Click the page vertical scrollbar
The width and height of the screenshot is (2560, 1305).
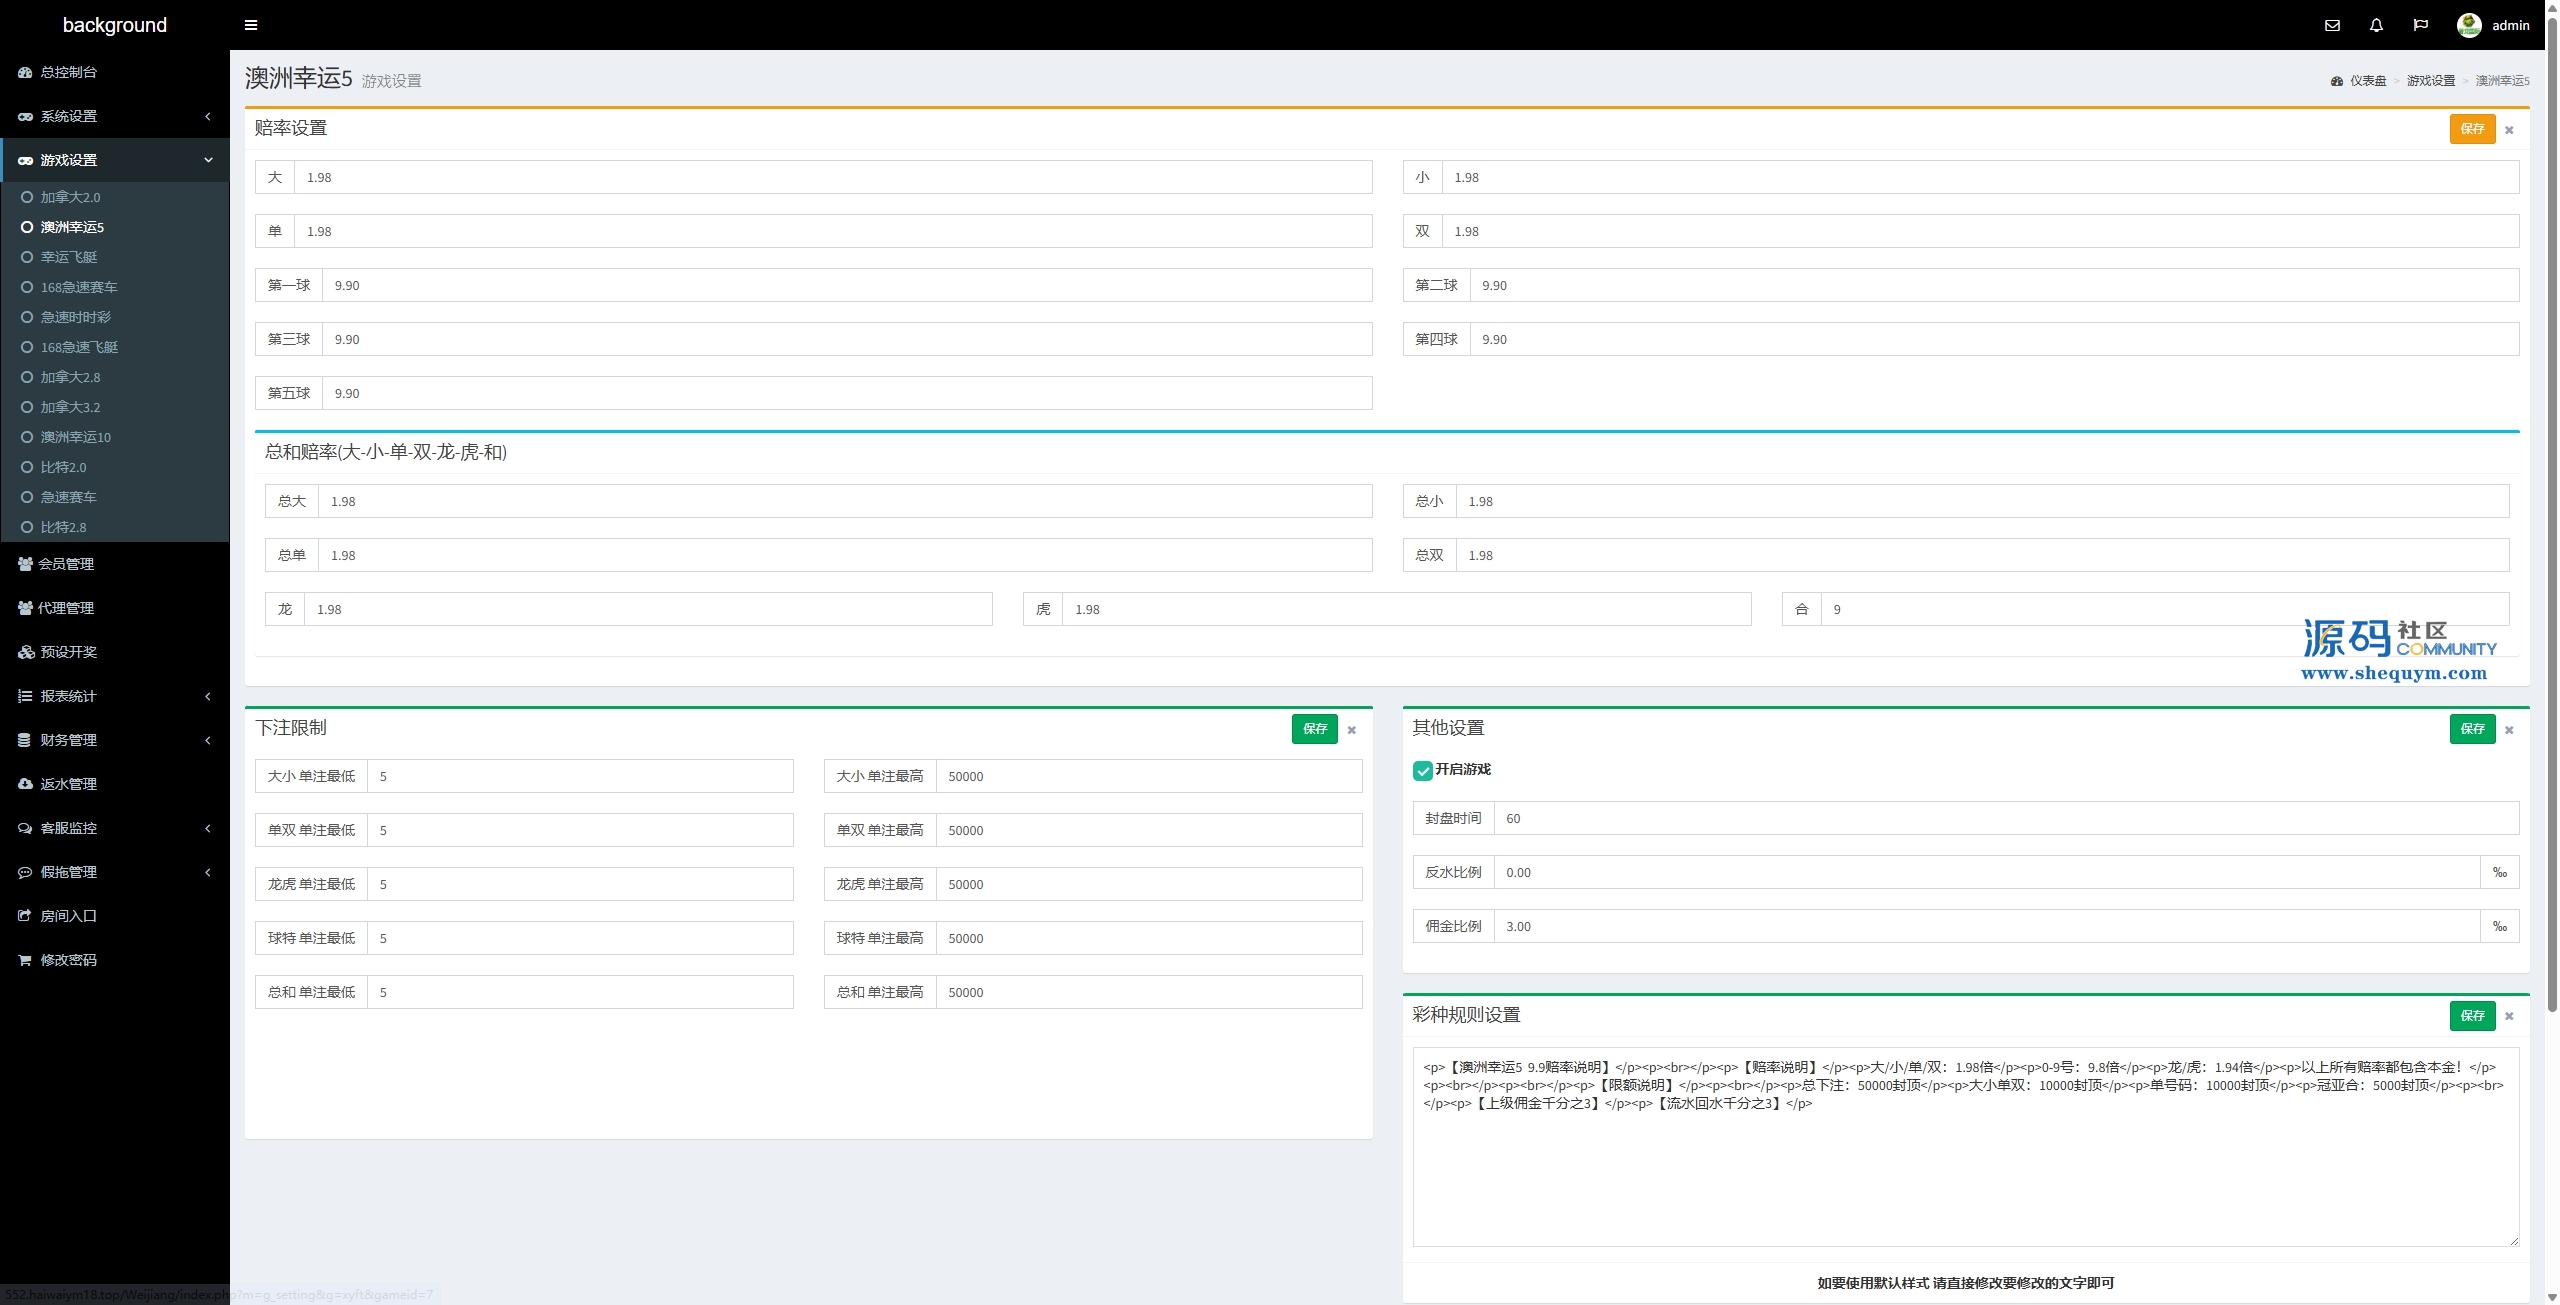[2551, 500]
